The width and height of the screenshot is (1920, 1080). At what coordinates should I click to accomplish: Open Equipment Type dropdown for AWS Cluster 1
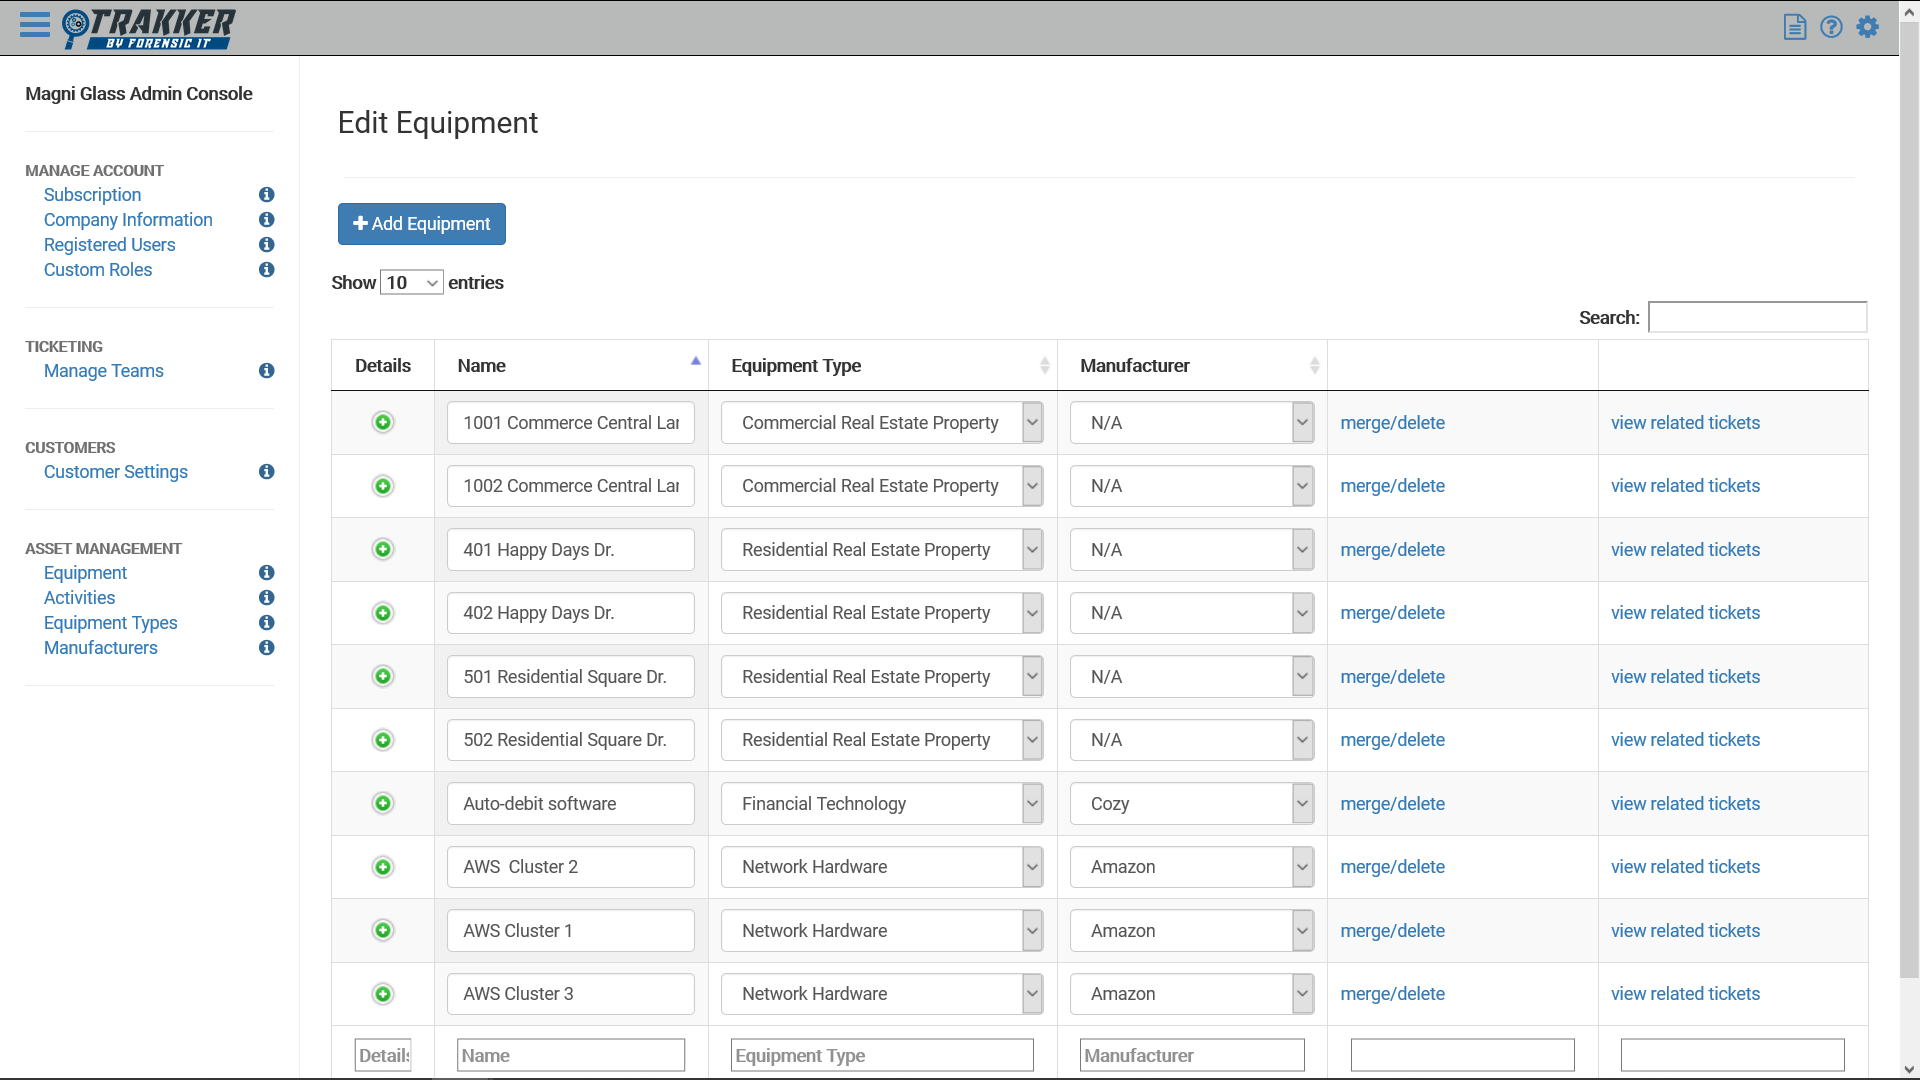1031,931
